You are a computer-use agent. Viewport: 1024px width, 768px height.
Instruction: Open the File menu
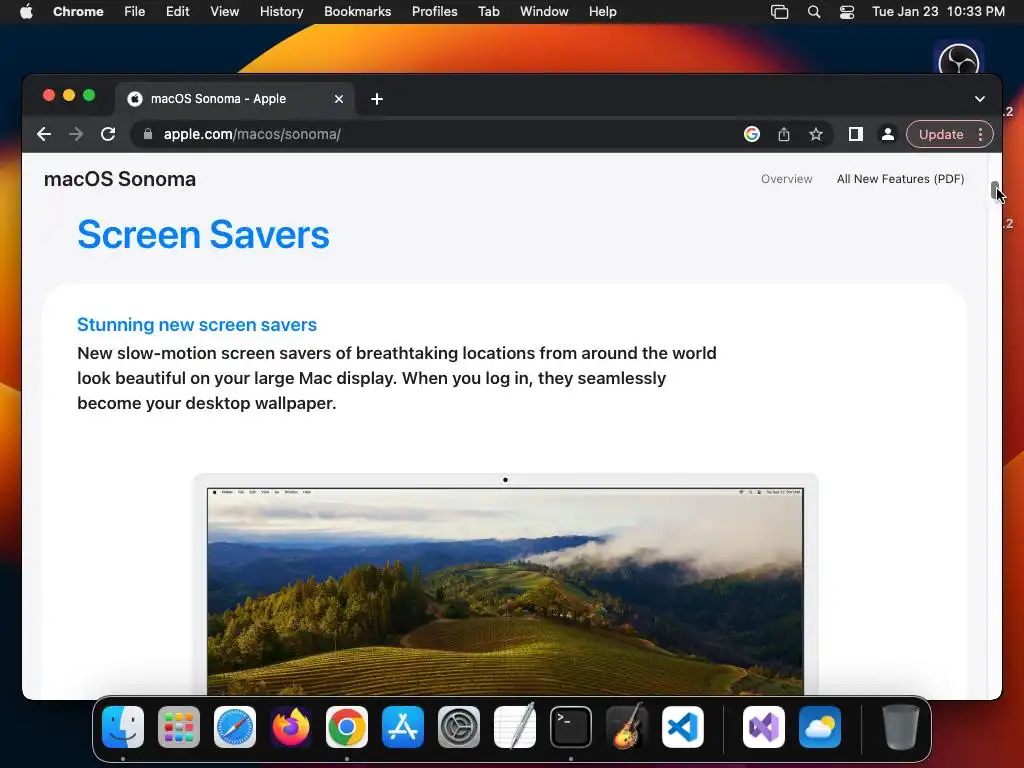click(x=135, y=12)
